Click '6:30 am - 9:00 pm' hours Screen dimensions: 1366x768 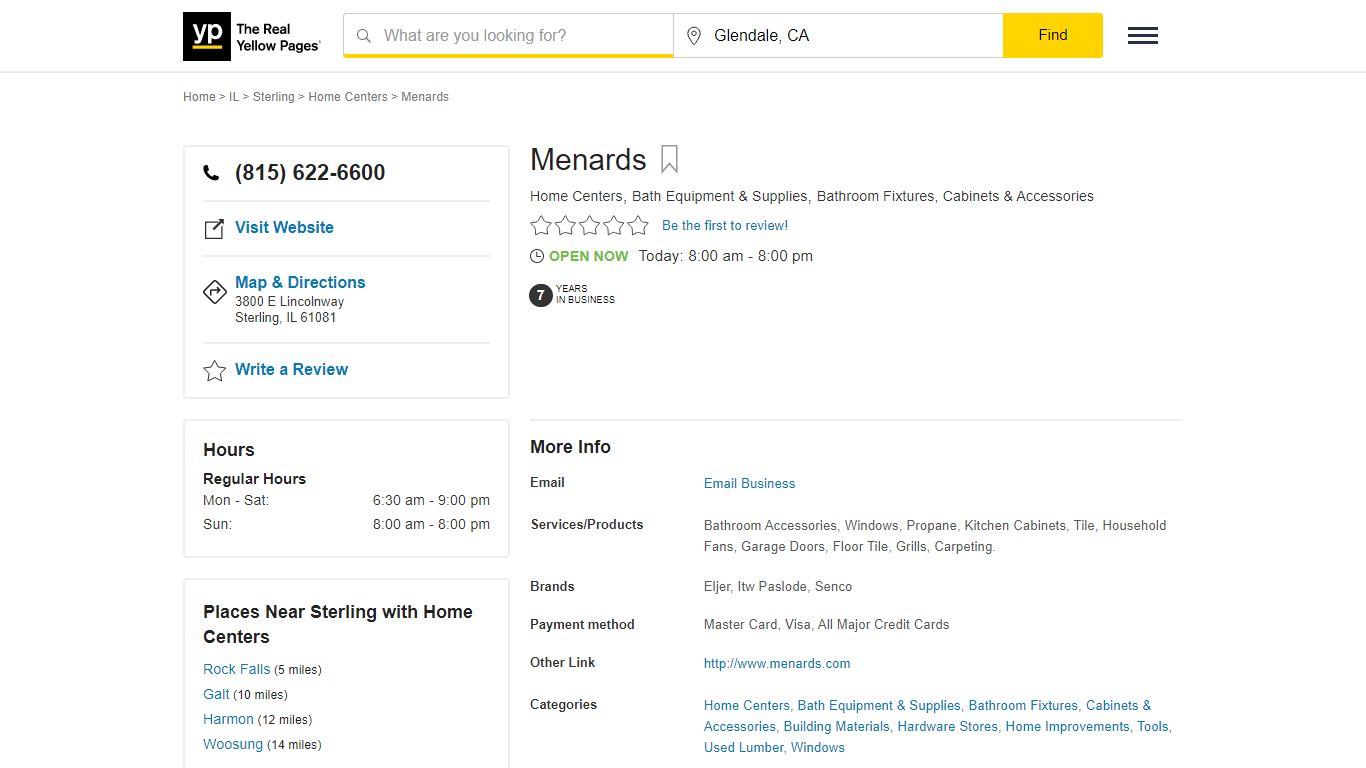click(431, 500)
